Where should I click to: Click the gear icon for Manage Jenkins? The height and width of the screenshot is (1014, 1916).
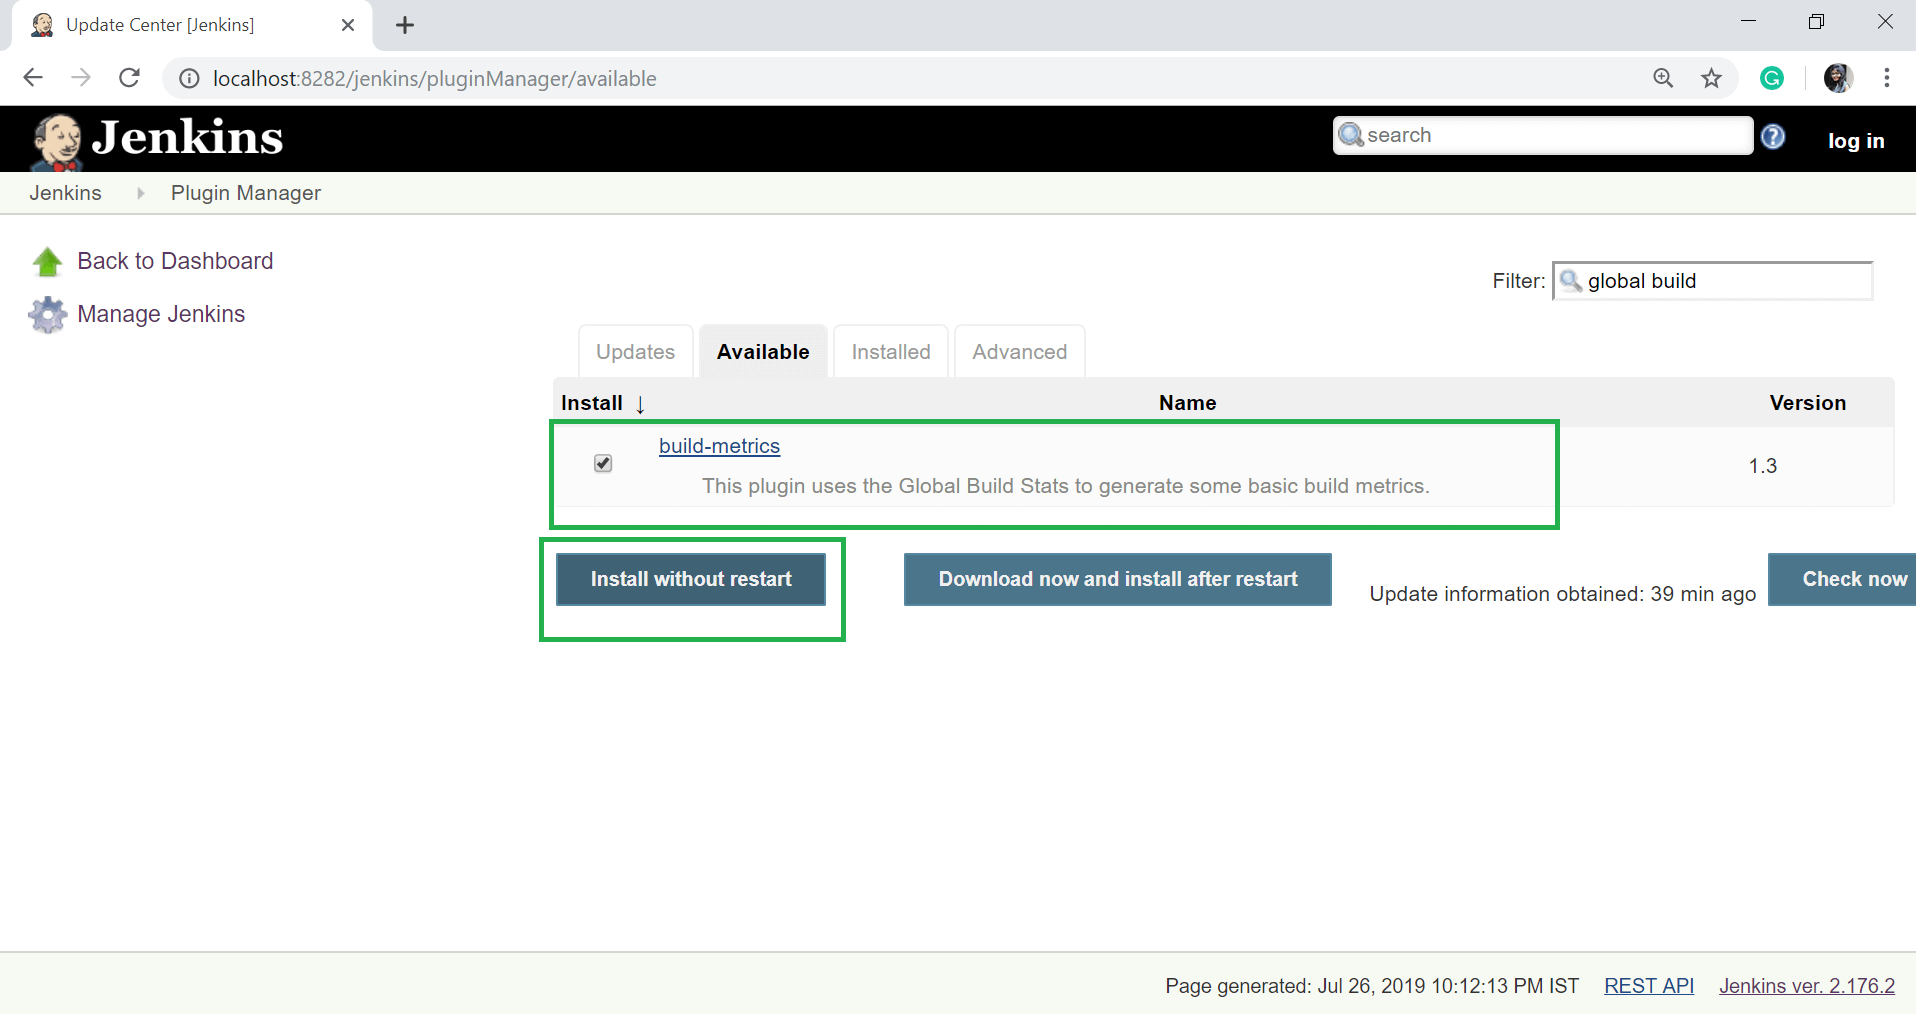click(x=47, y=315)
